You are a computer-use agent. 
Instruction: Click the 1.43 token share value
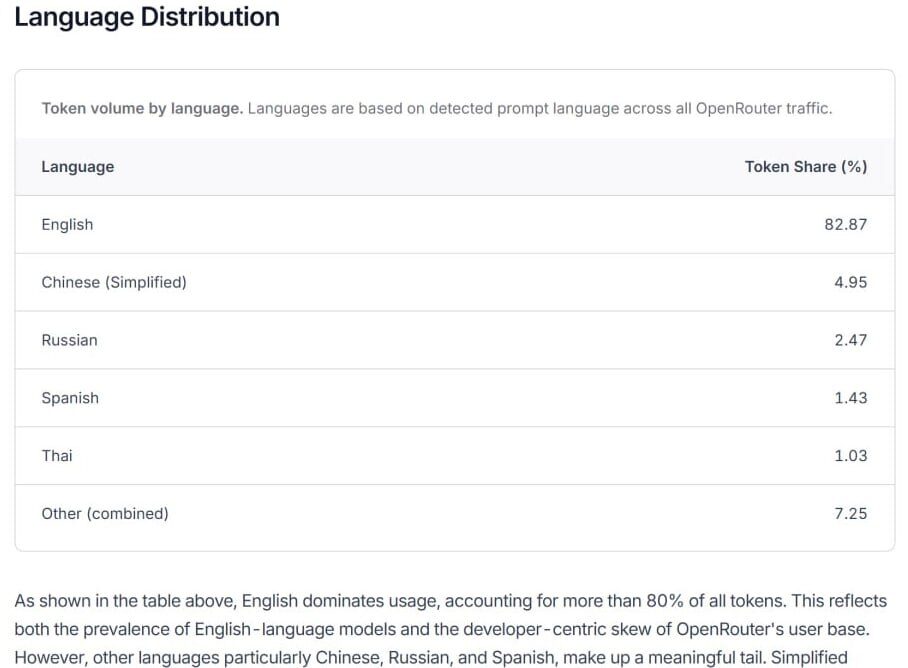(850, 398)
